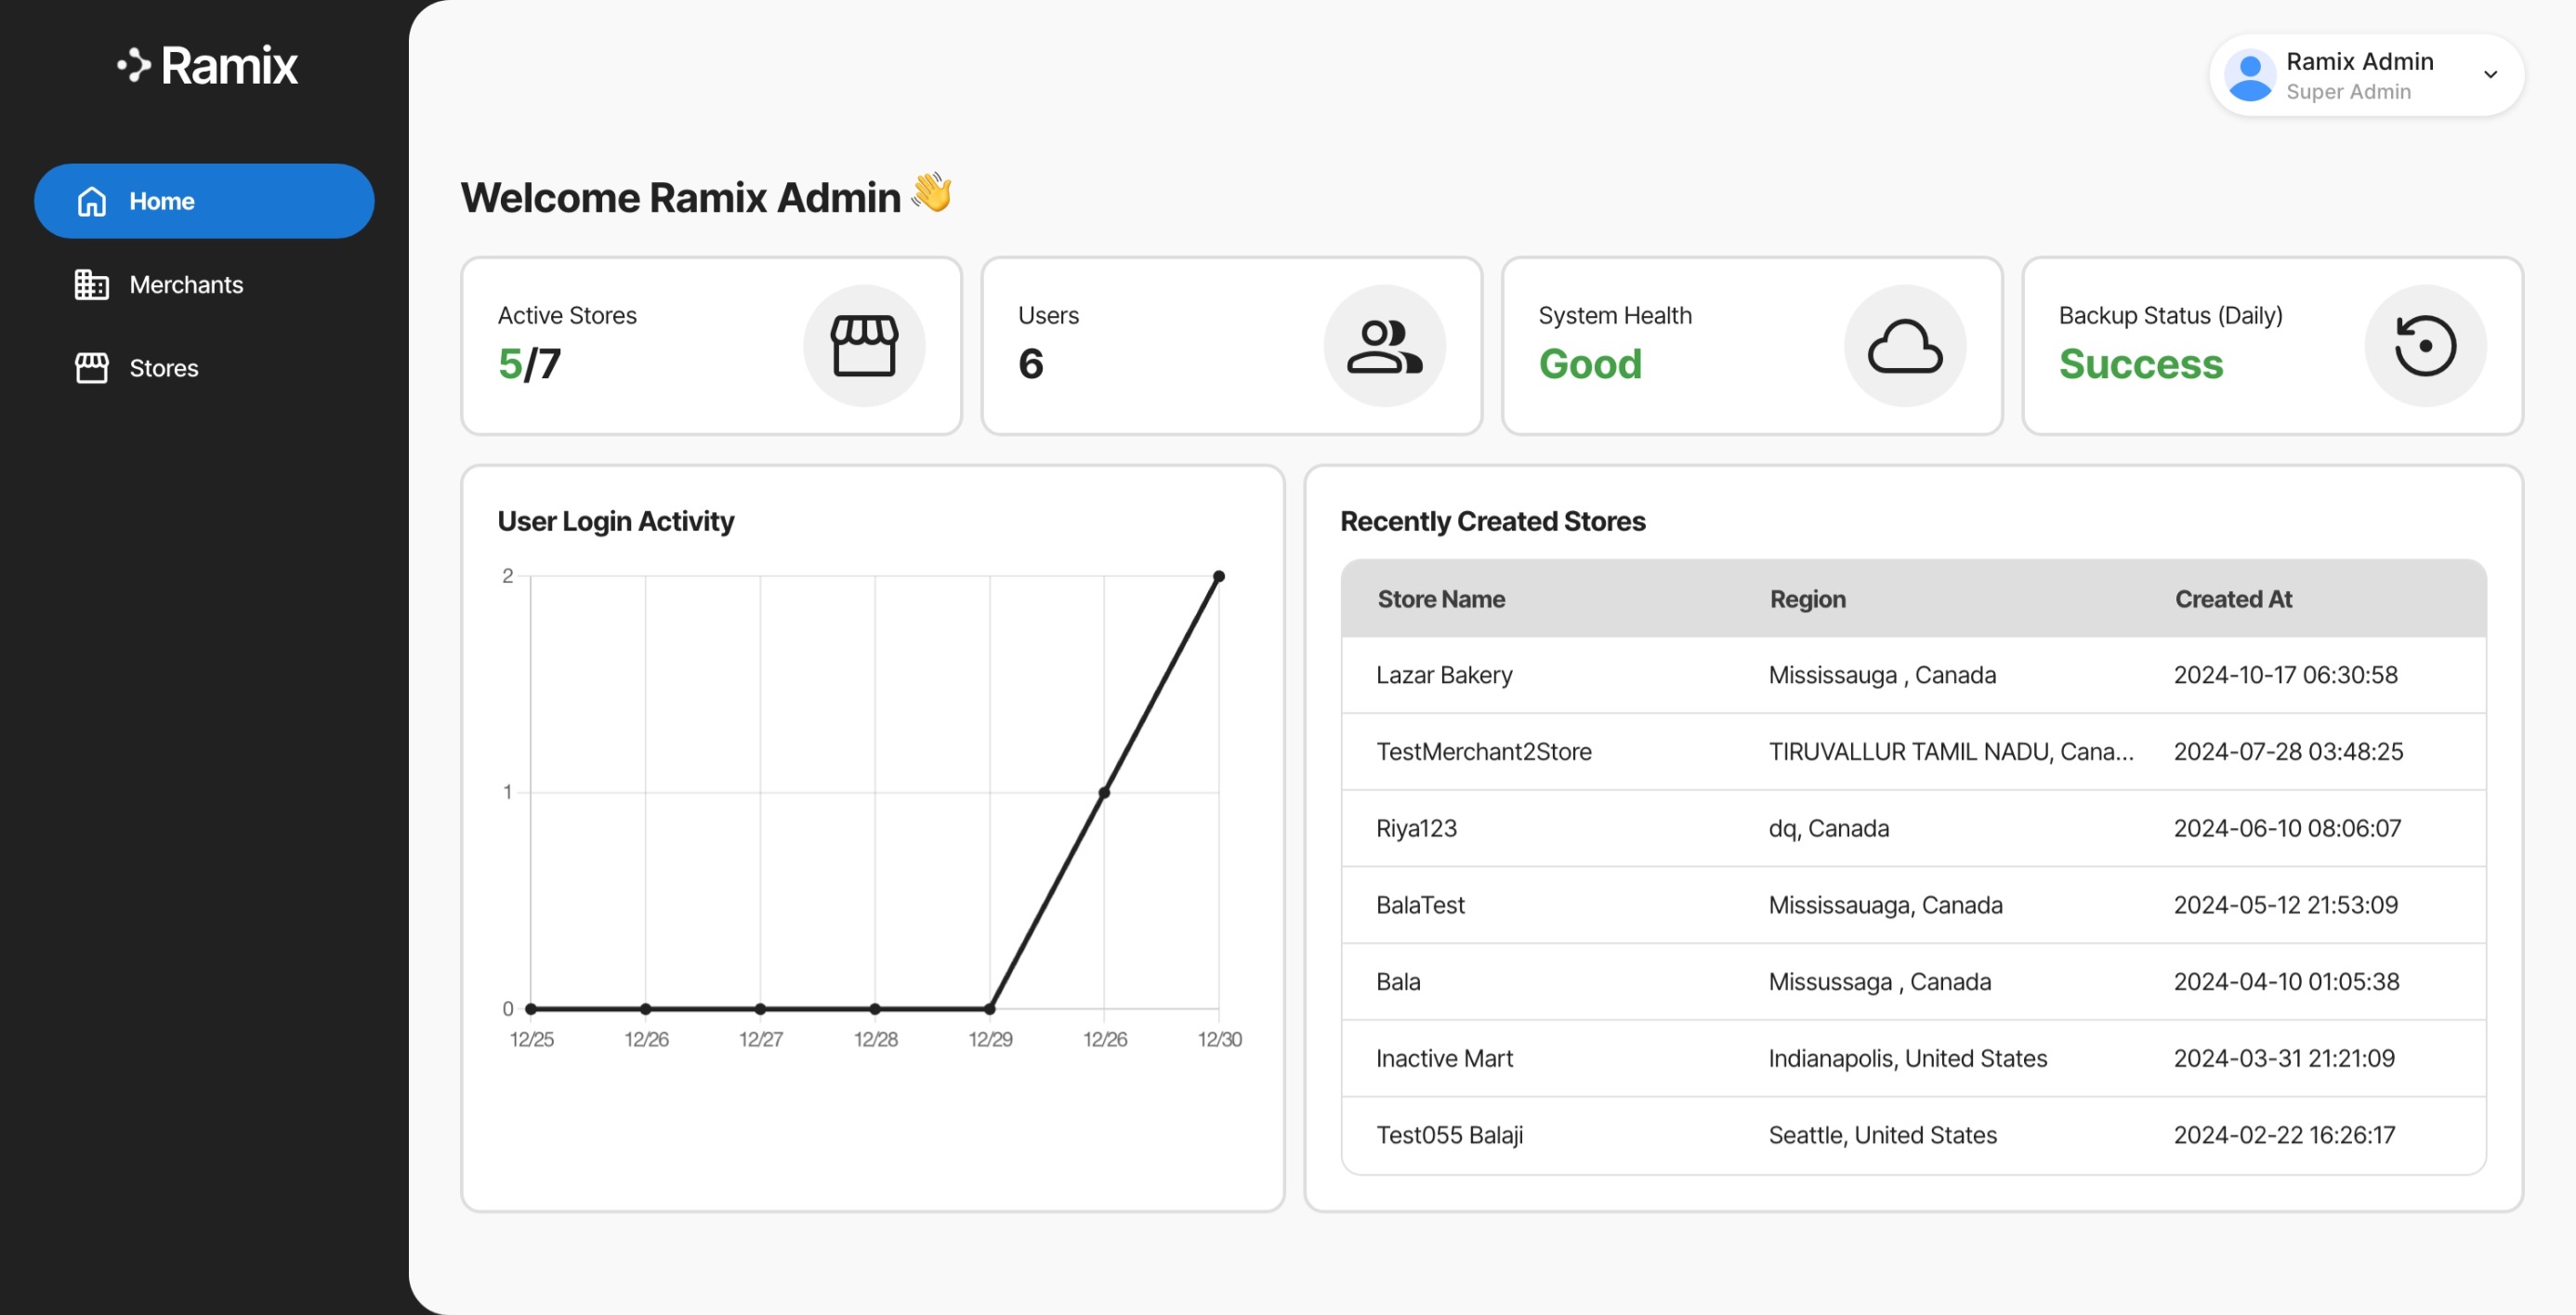
Task: Expand the Ramix Admin profile dropdown chevron
Action: 2490,75
